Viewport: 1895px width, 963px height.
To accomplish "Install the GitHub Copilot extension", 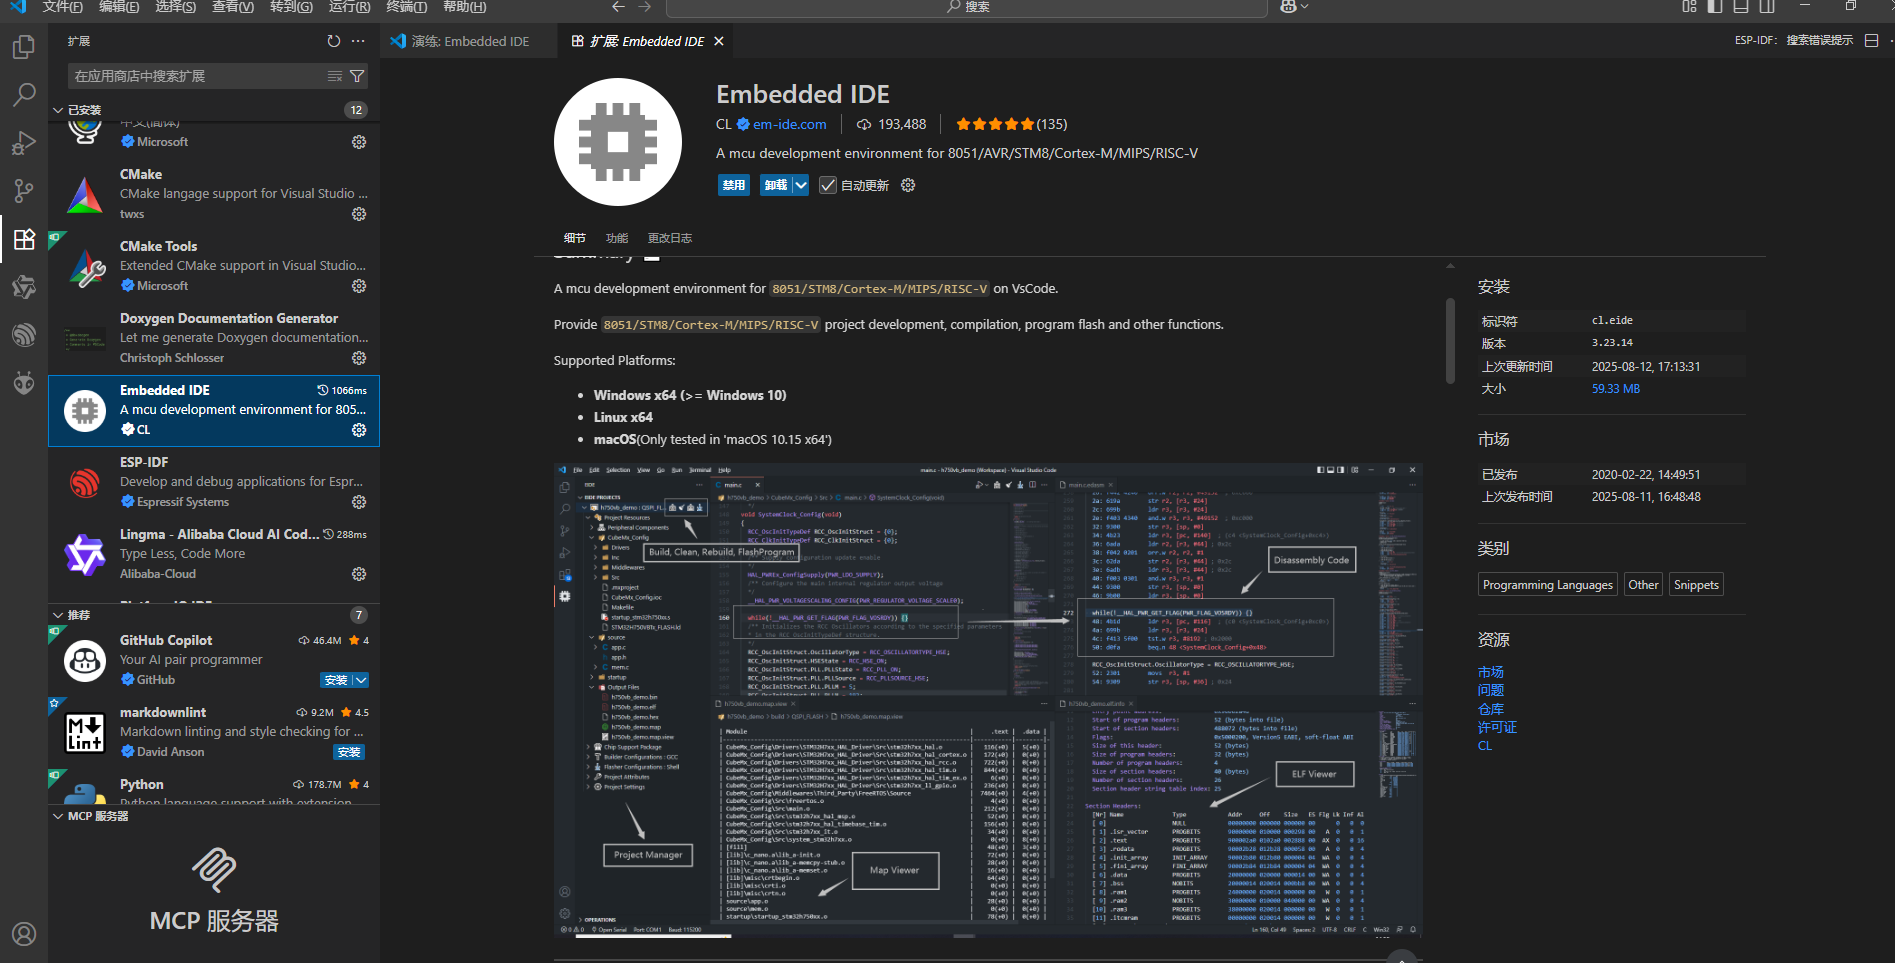I will 336,680.
